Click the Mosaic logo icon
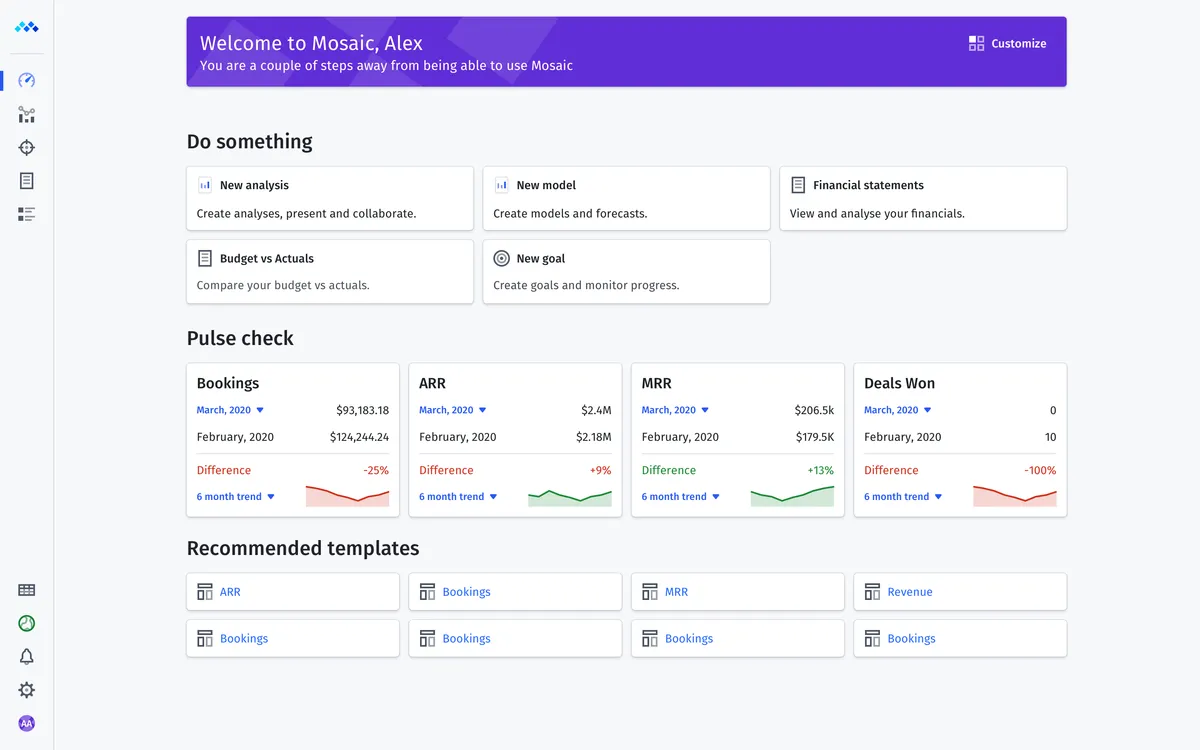Image resolution: width=1200 pixels, height=750 pixels. 27,27
